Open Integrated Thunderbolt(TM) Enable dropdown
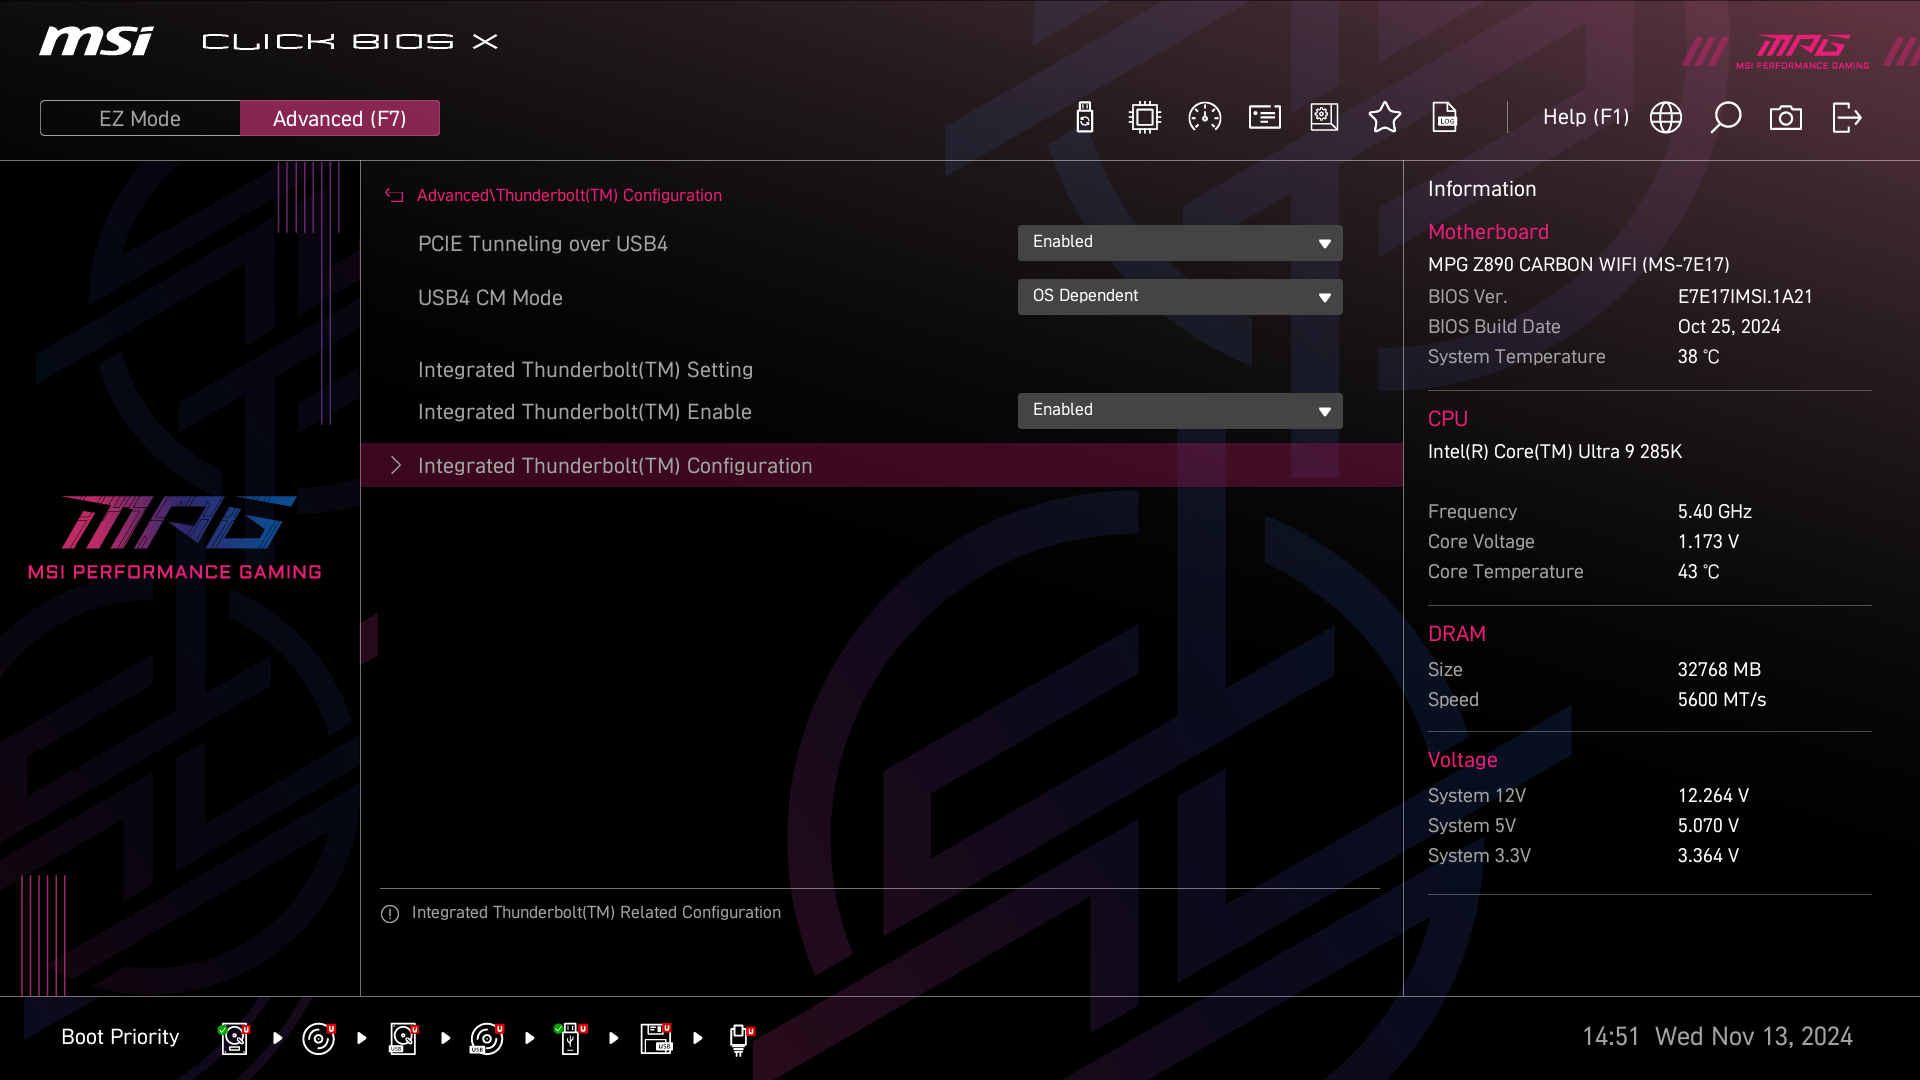 1179,411
